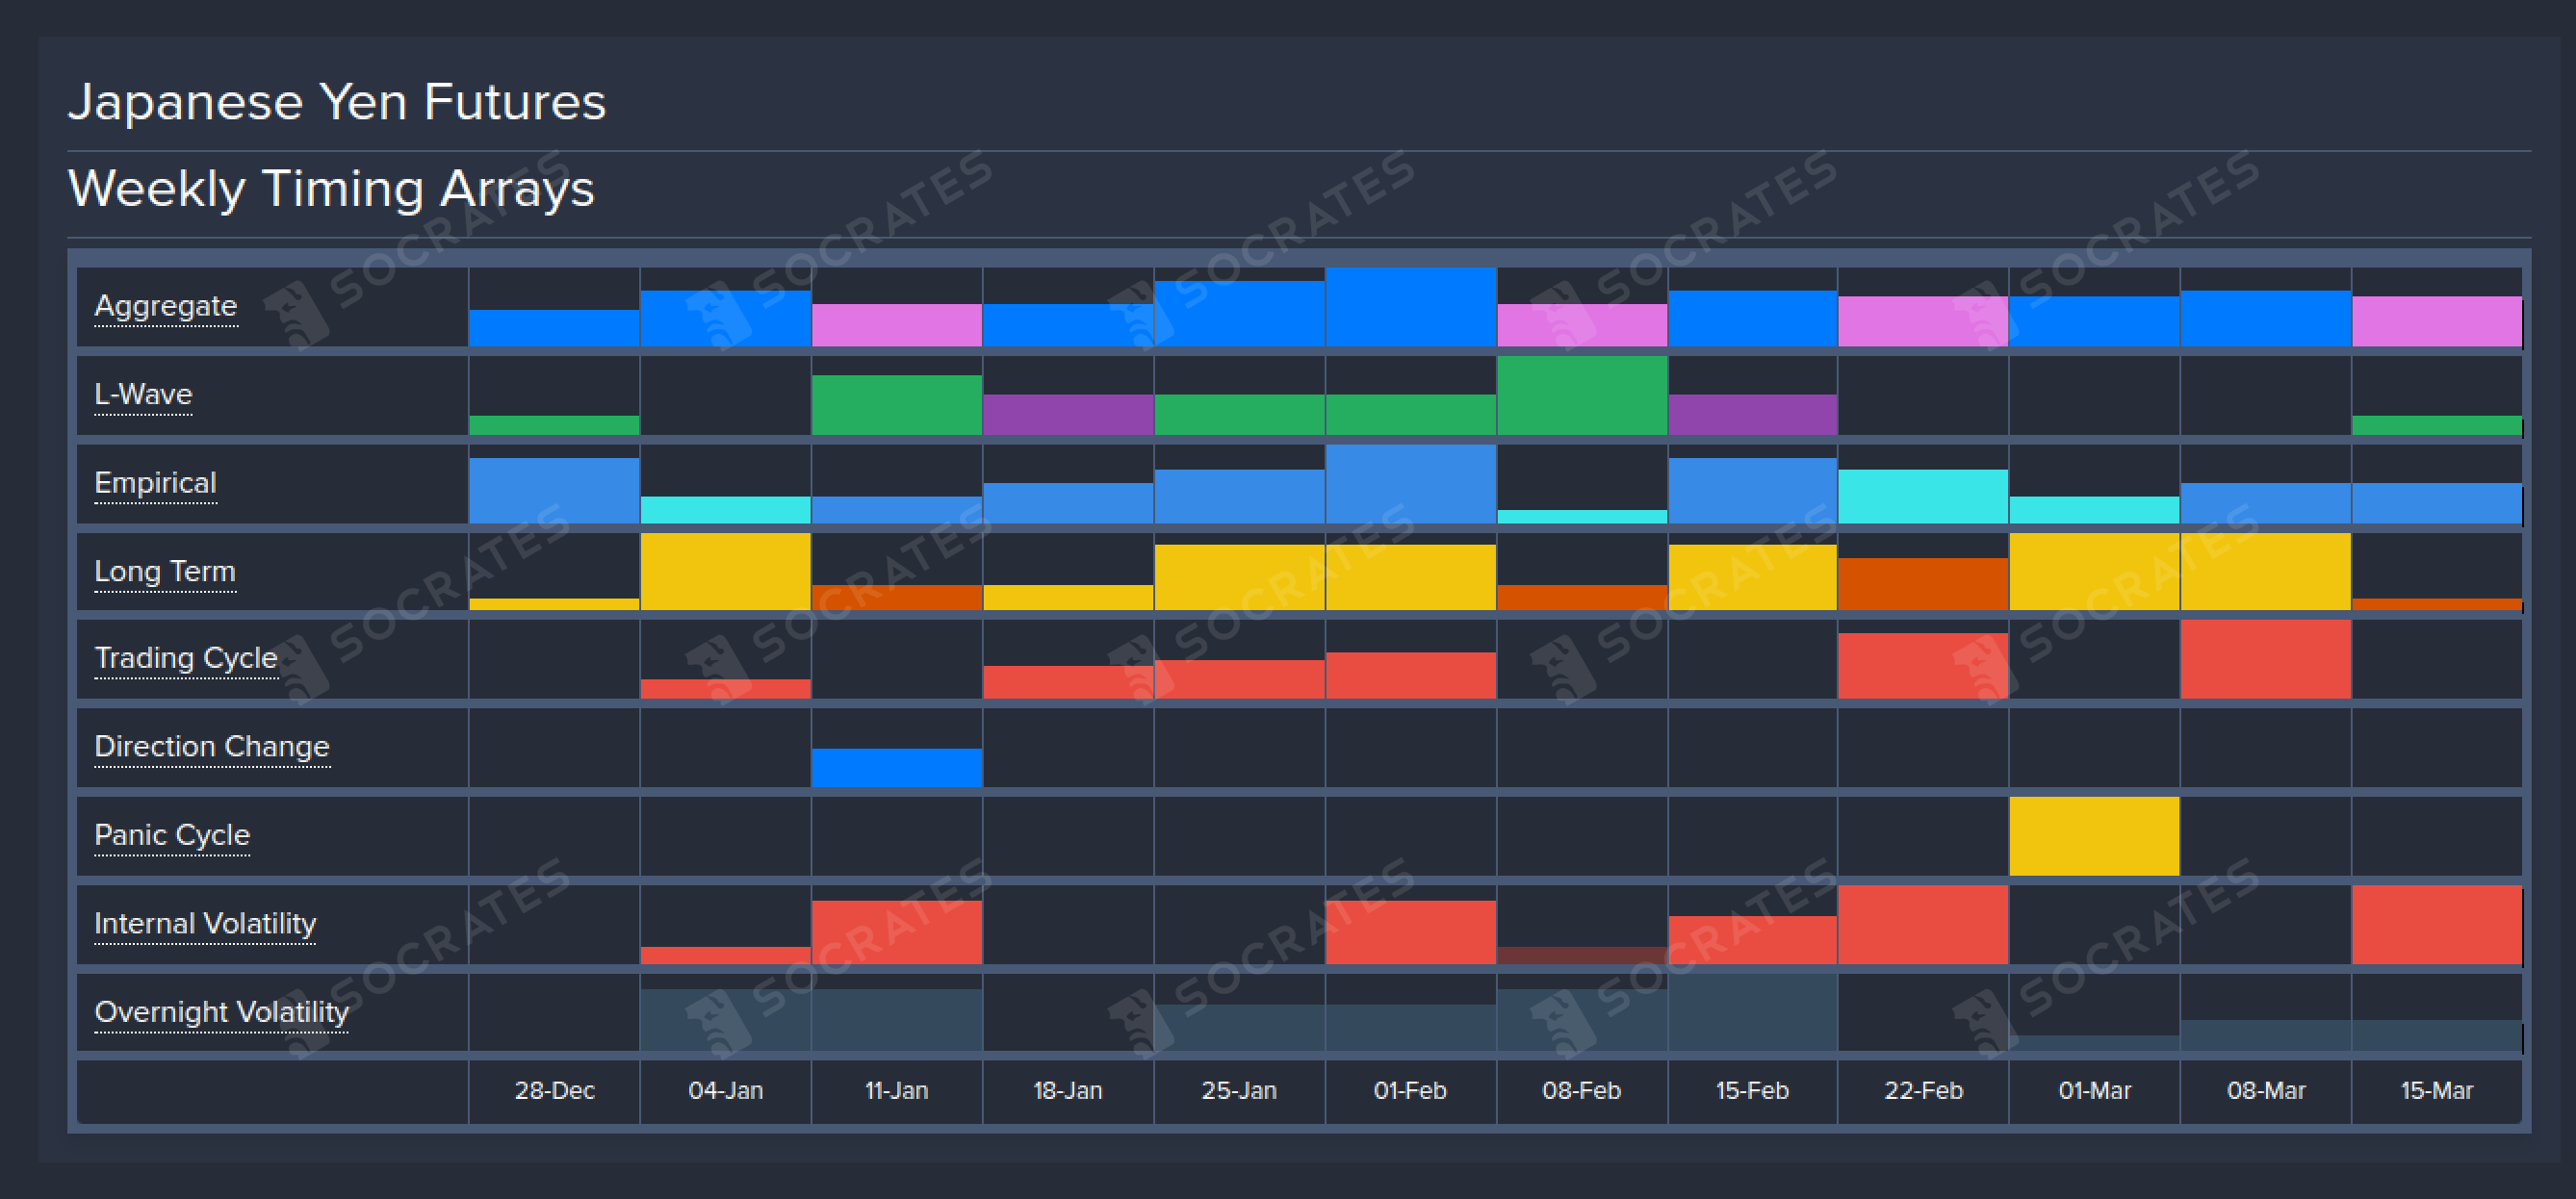Click the cyan Empirical bar for 04-Jan
Viewport: 2576px width, 1199px height.
click(725, 510)
